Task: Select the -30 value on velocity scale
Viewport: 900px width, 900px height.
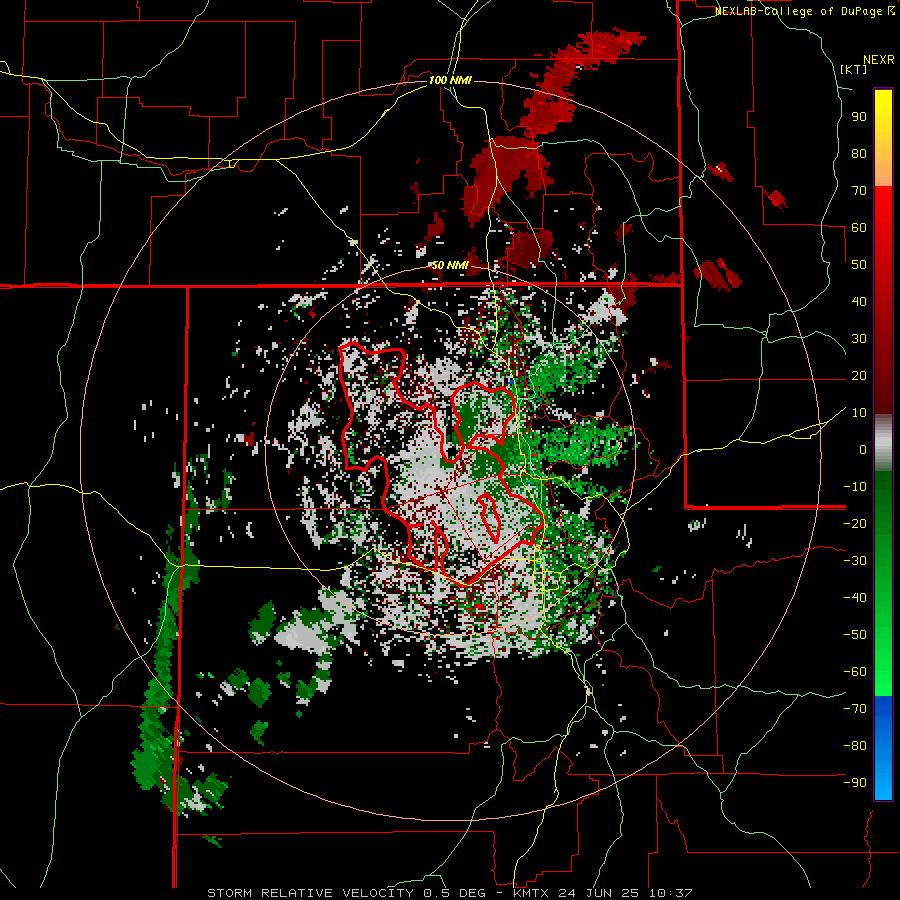Action: click(x=855, y=561)
